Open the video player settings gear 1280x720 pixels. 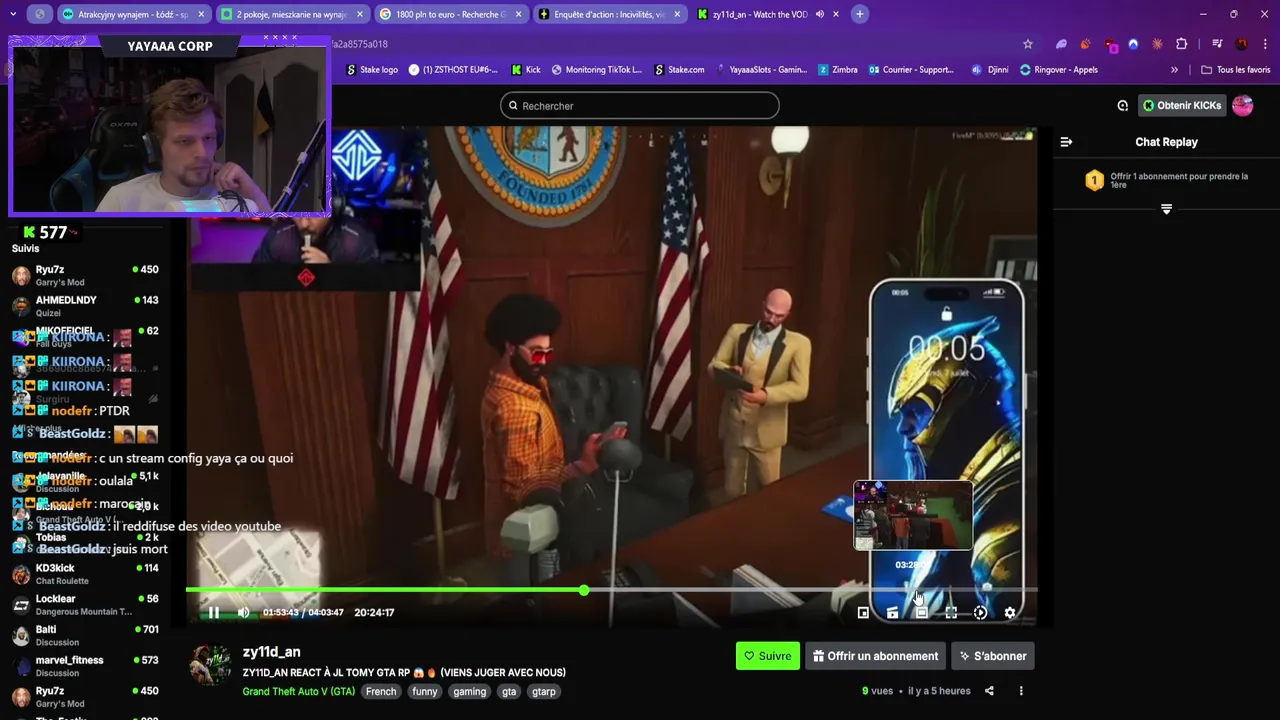[1009, 612]
